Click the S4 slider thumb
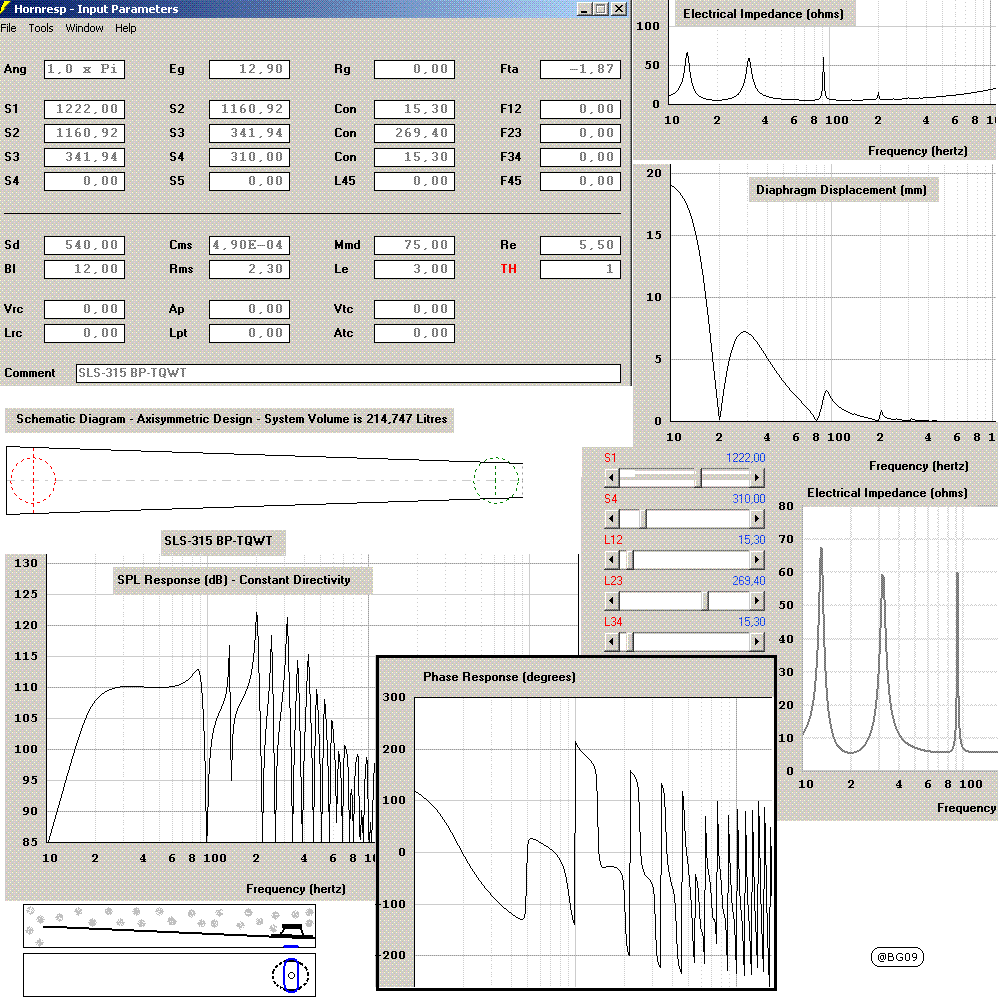Image resolution: width=998 pixels, height=998 pixels. click(643, 519)
